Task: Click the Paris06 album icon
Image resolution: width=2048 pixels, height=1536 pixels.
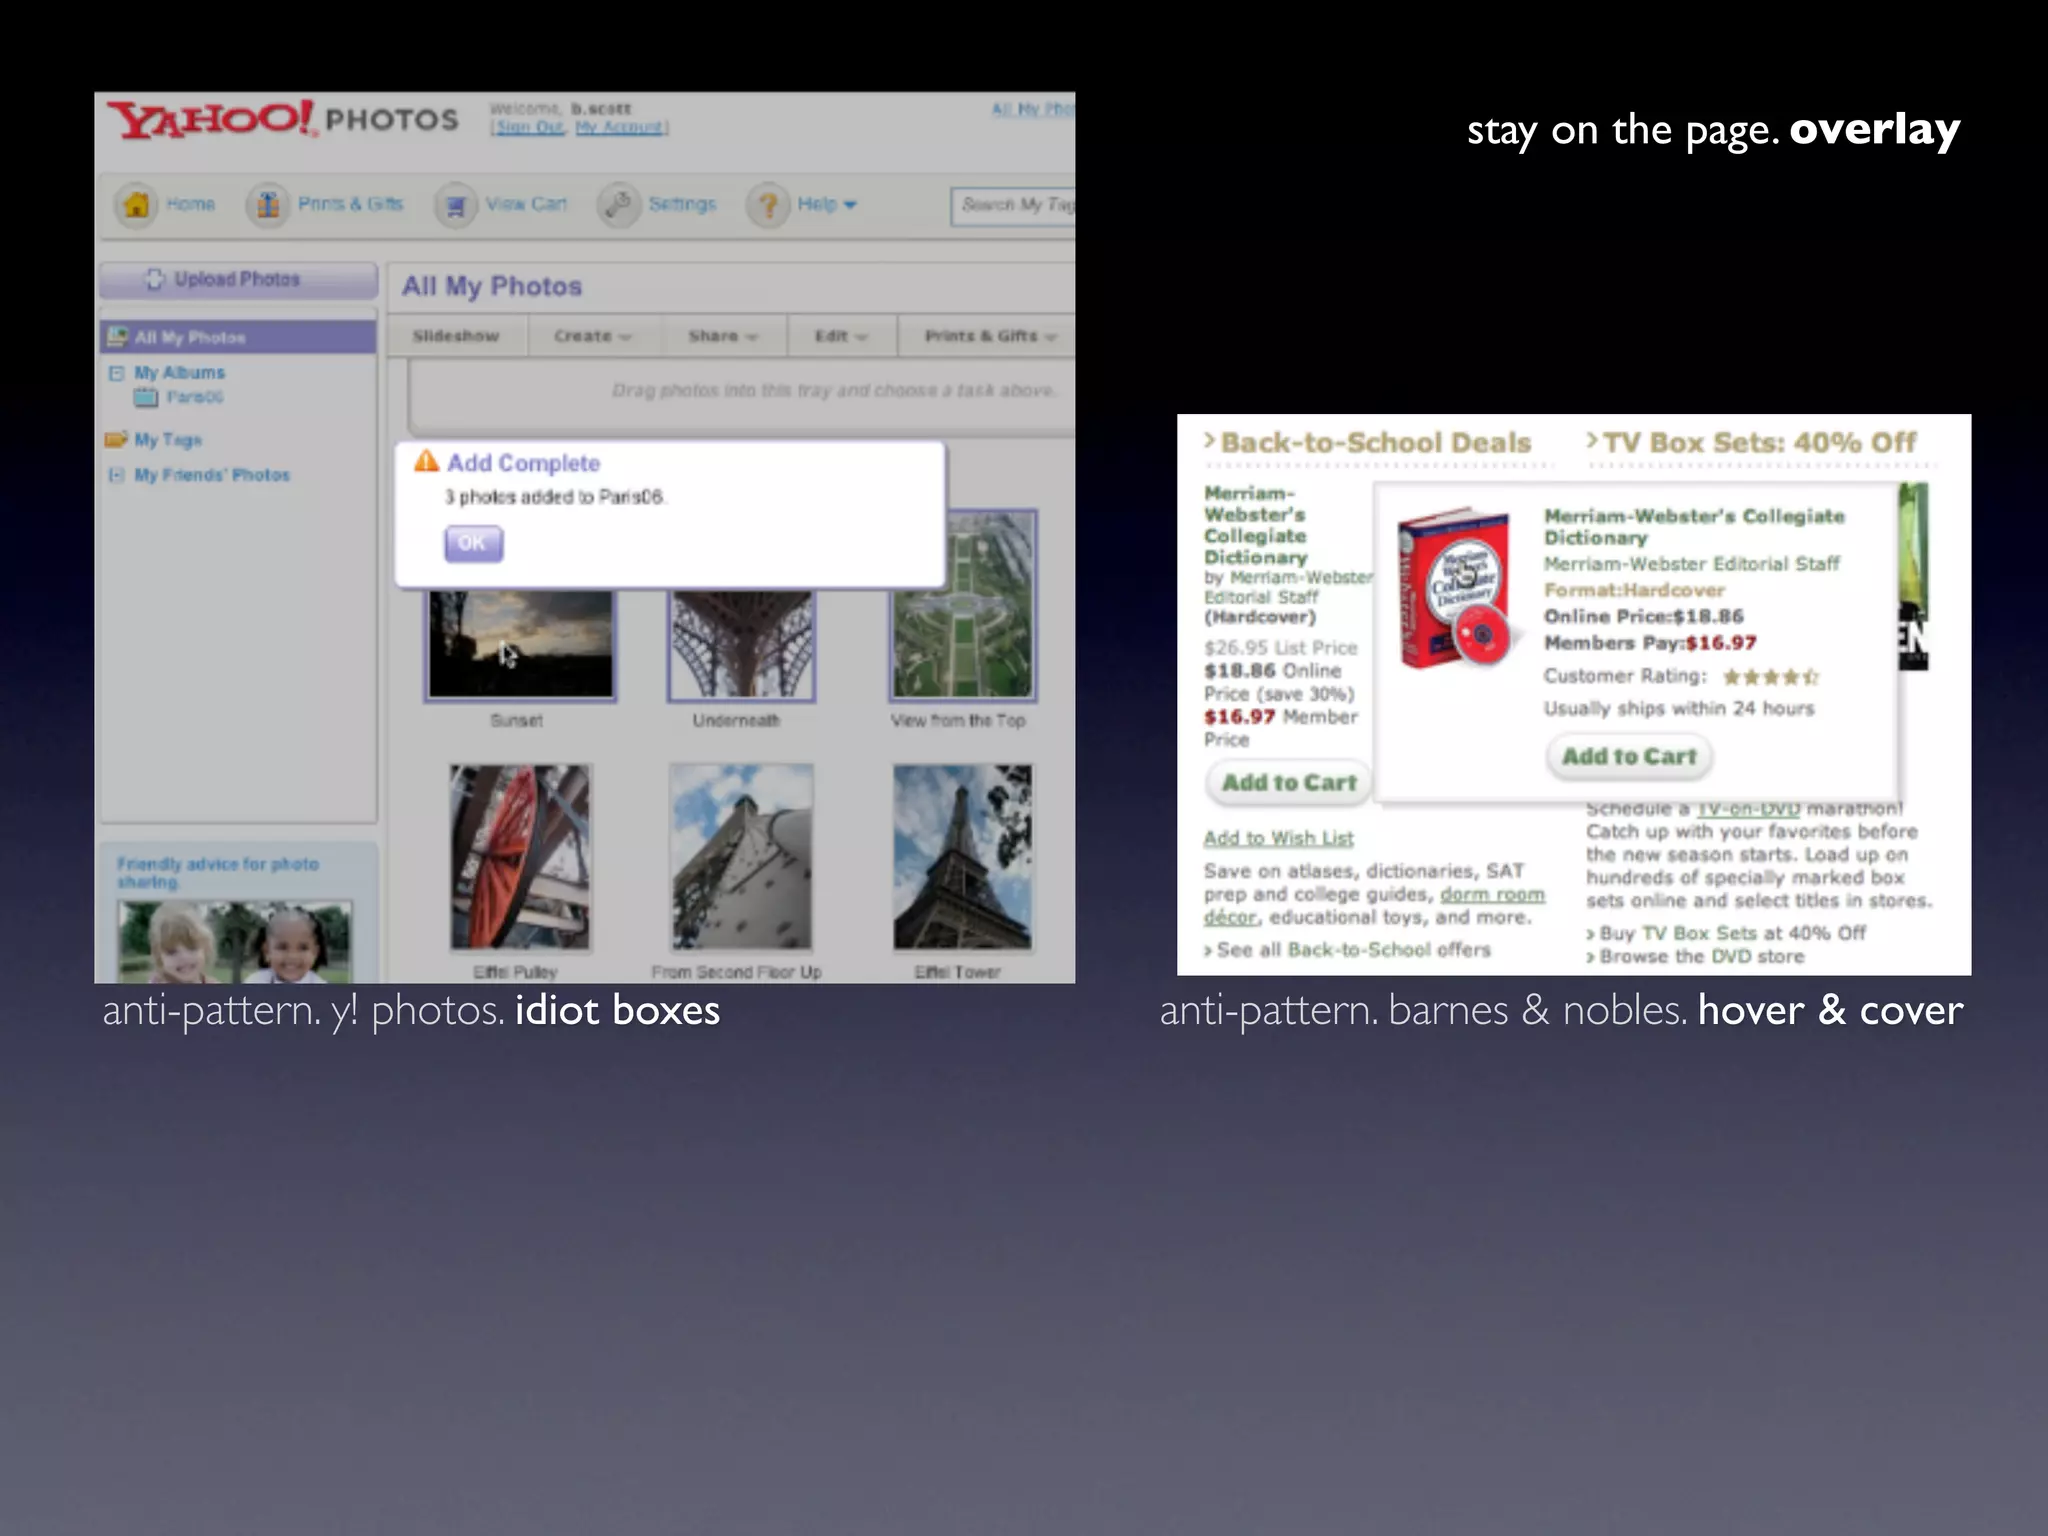Action: pos(146,397)
